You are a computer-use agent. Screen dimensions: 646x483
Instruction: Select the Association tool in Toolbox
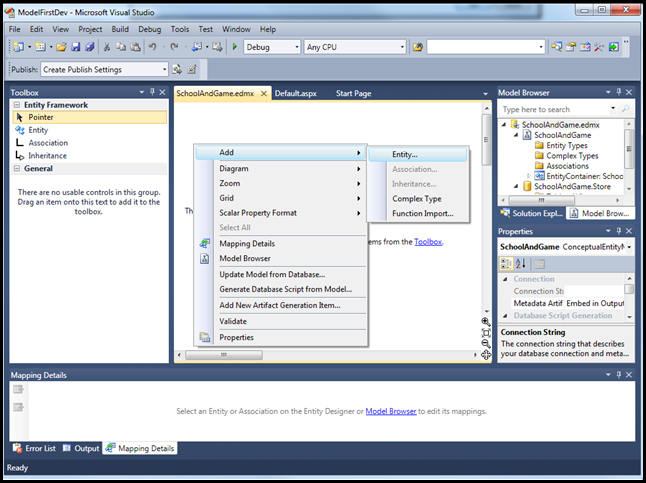click(47, 143)
